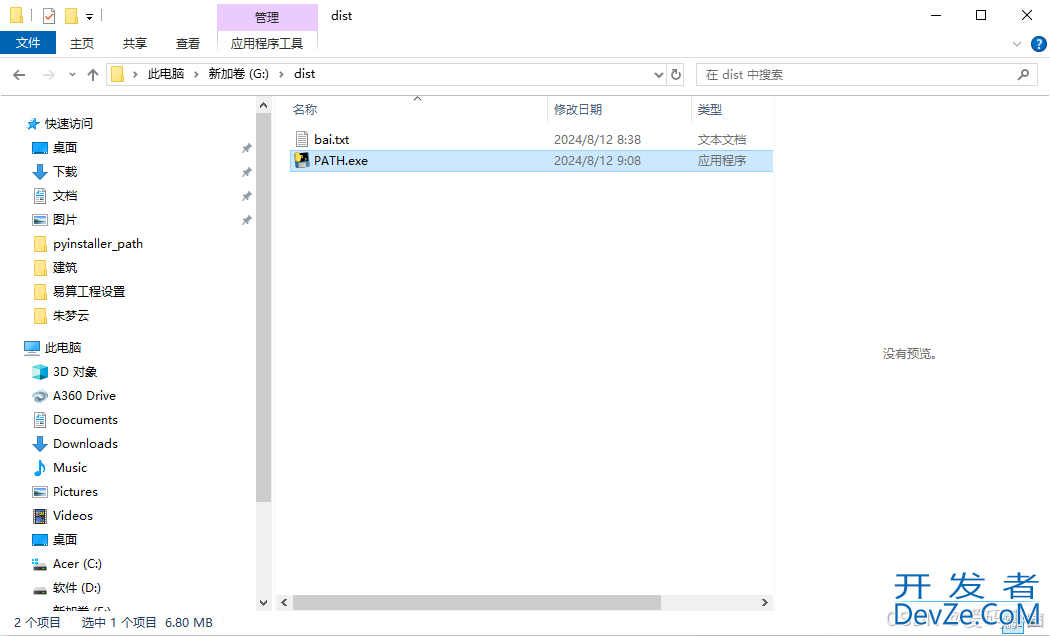The height and width of the screenshot is (636, 1050).
Task: Switch to the 主页 ribbon tab
Action: 82,44
